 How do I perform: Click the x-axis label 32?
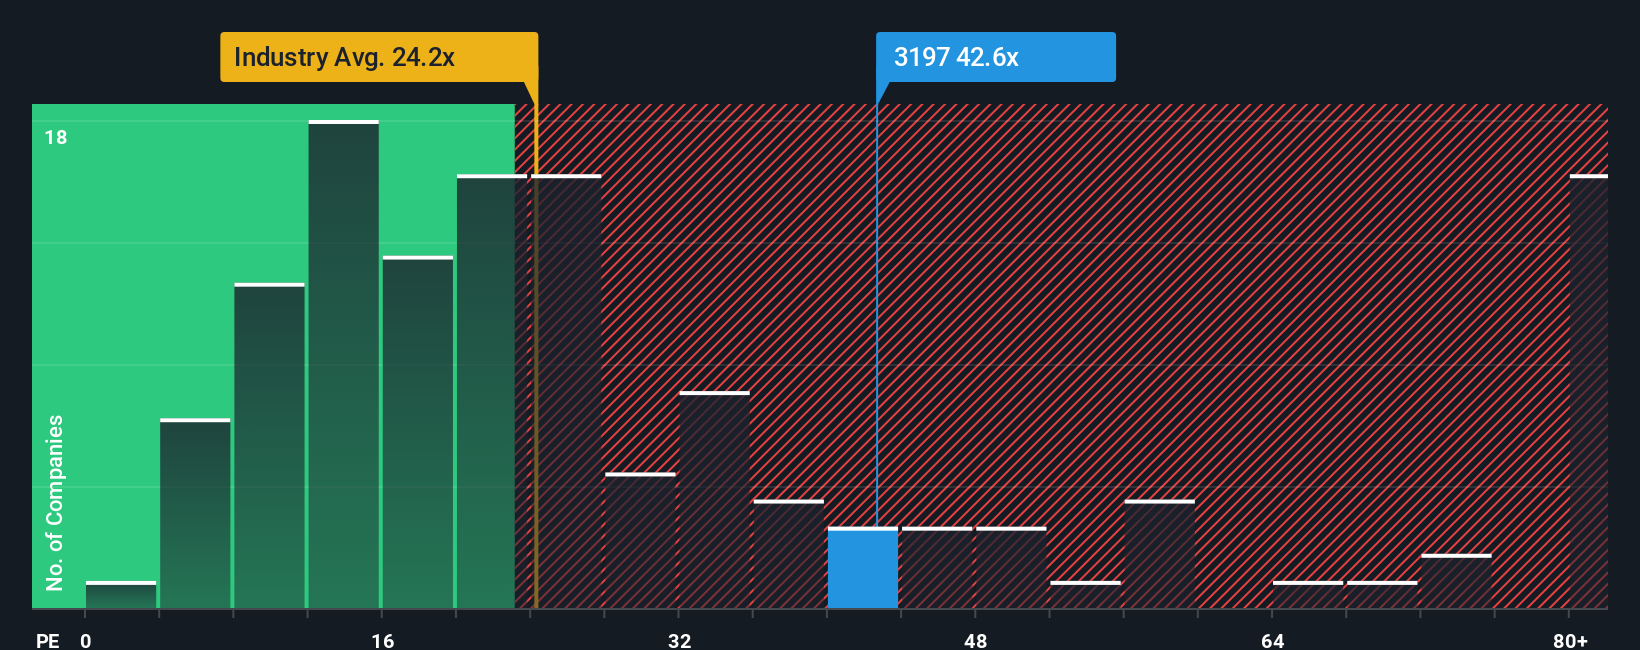point(680,640)
